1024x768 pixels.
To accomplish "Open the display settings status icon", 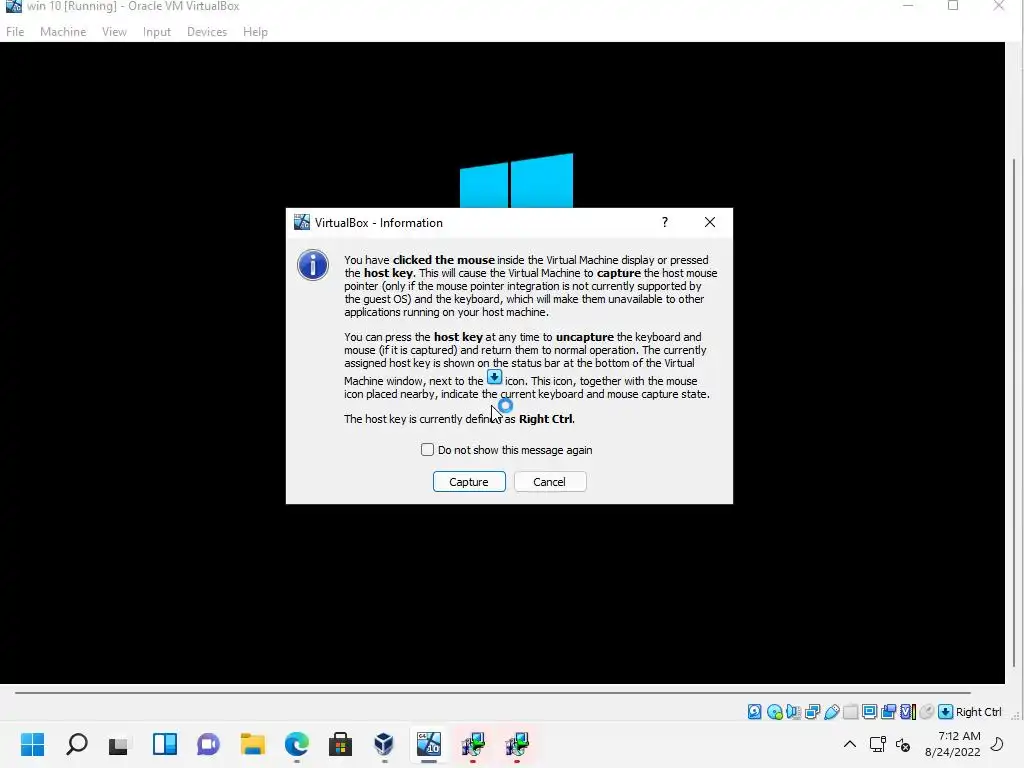I will coord(869,712).
